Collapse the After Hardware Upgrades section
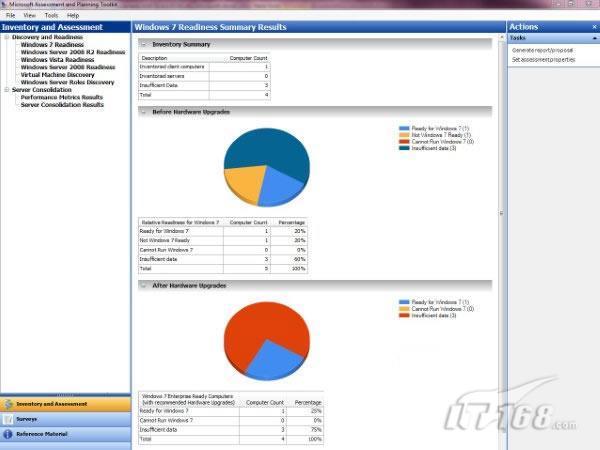Viewport: 600px width, 450px height. pyautogui.click(x=144, y=285)
